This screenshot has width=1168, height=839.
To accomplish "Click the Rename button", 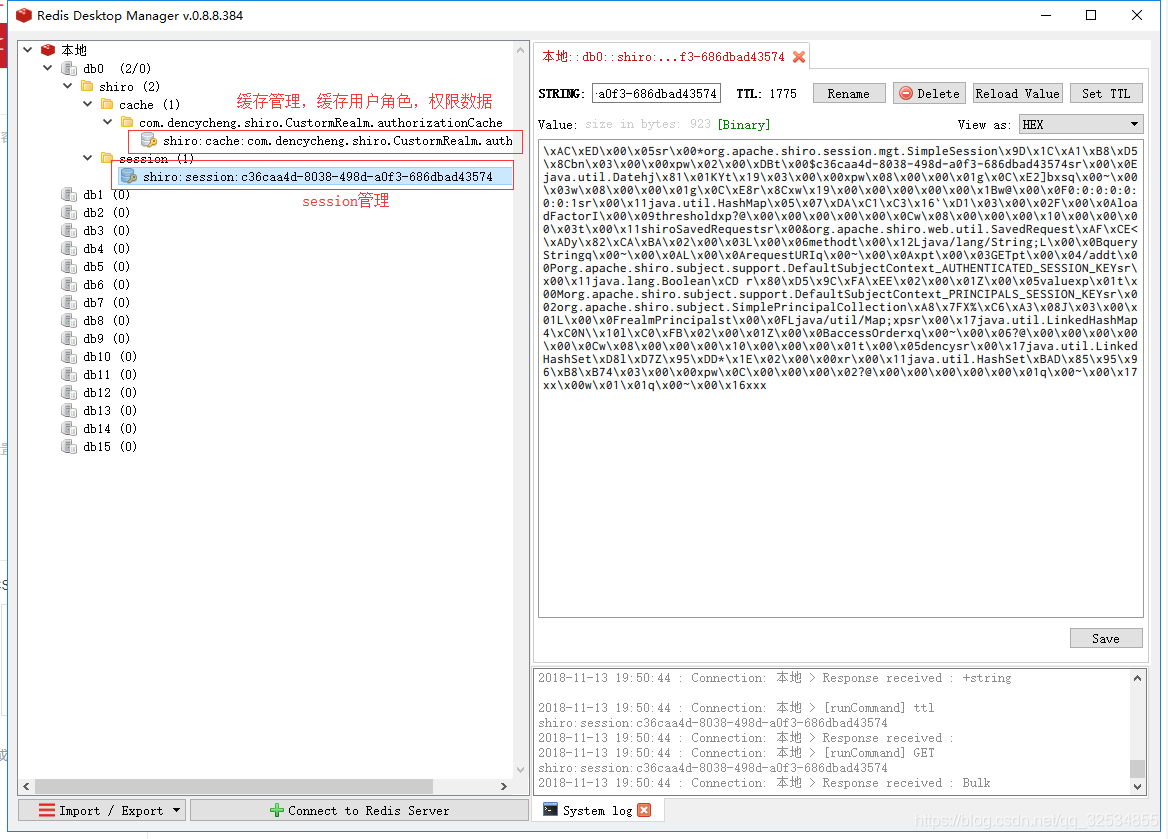I will point(849,93).
